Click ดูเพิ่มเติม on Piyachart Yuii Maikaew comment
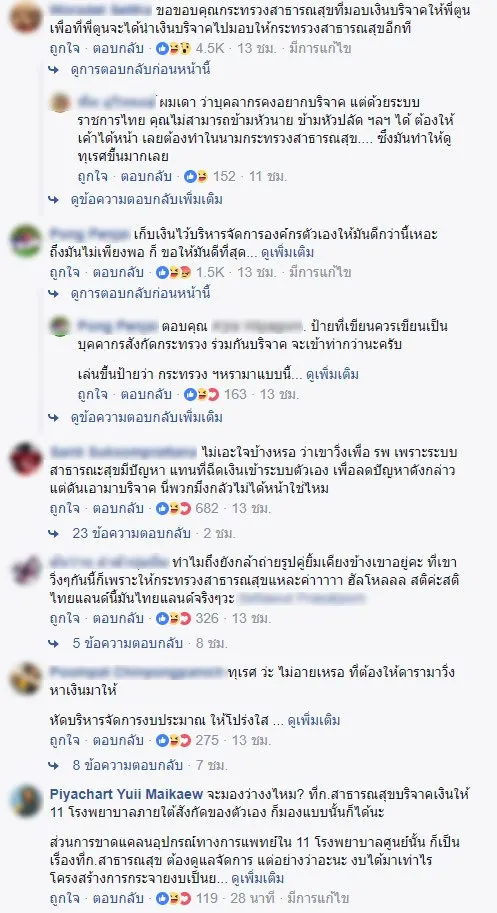 258,877
